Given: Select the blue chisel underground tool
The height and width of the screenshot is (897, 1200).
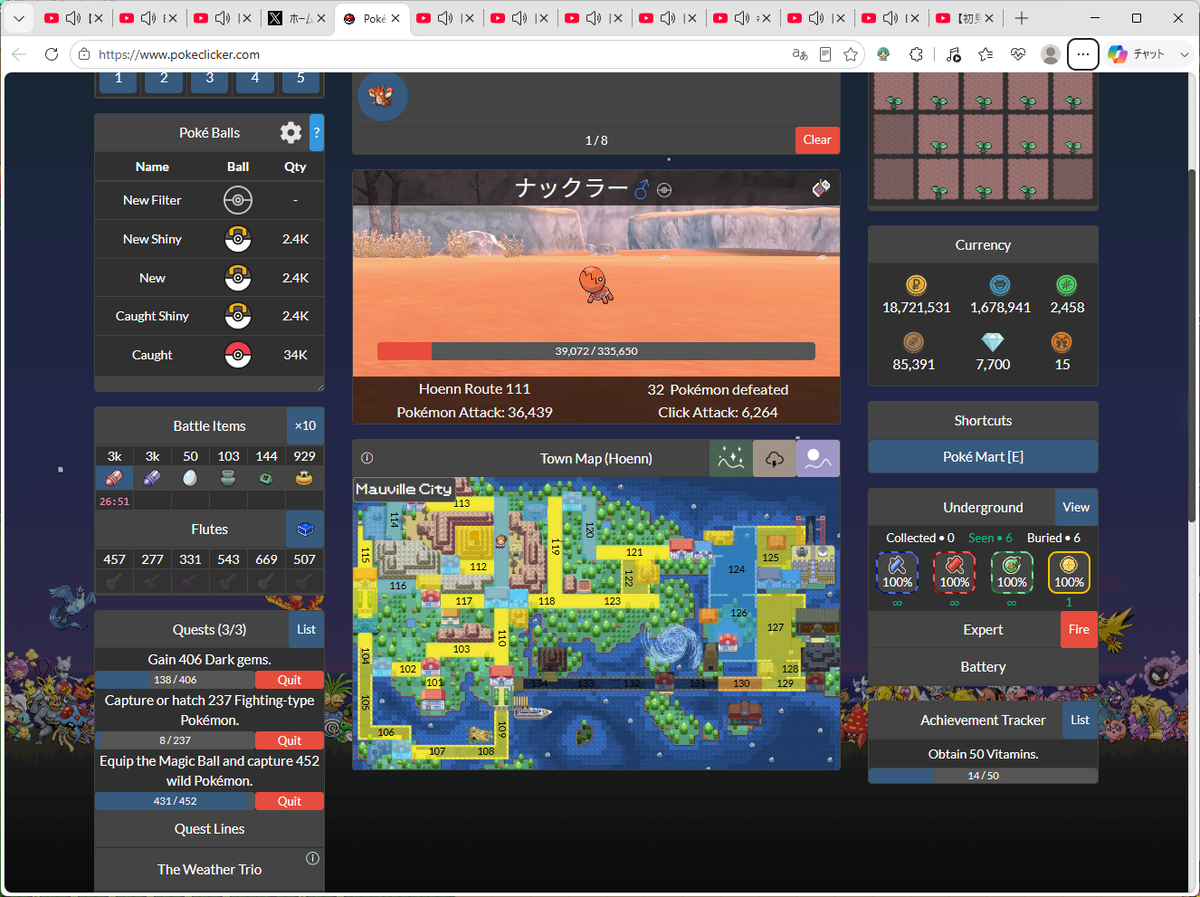Looking at the screenshot, I should pyautogui.click(x=897, y=573).
